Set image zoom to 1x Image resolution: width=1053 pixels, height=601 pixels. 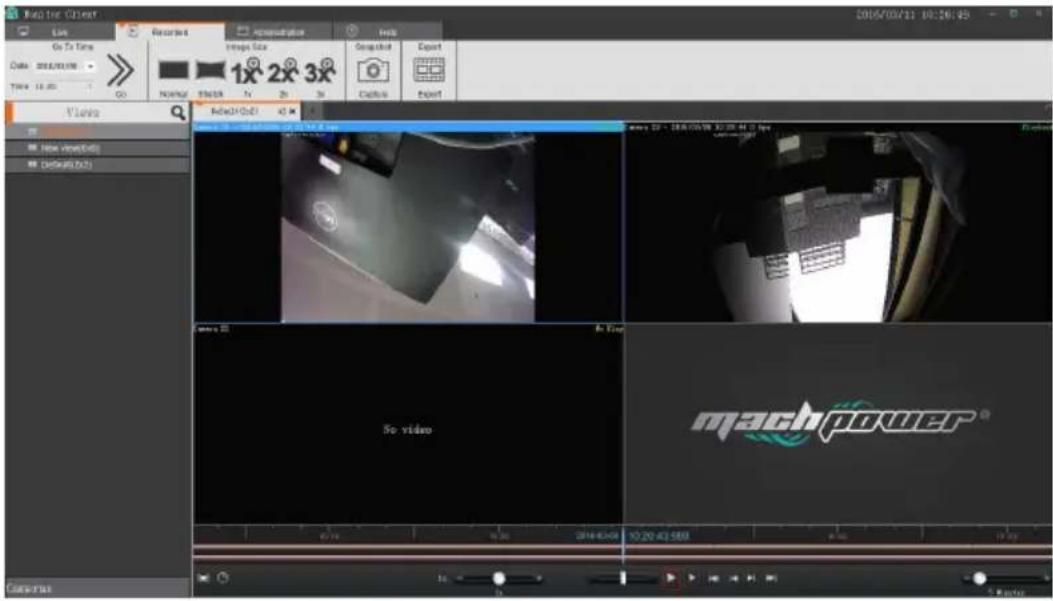tap(246, 71)
